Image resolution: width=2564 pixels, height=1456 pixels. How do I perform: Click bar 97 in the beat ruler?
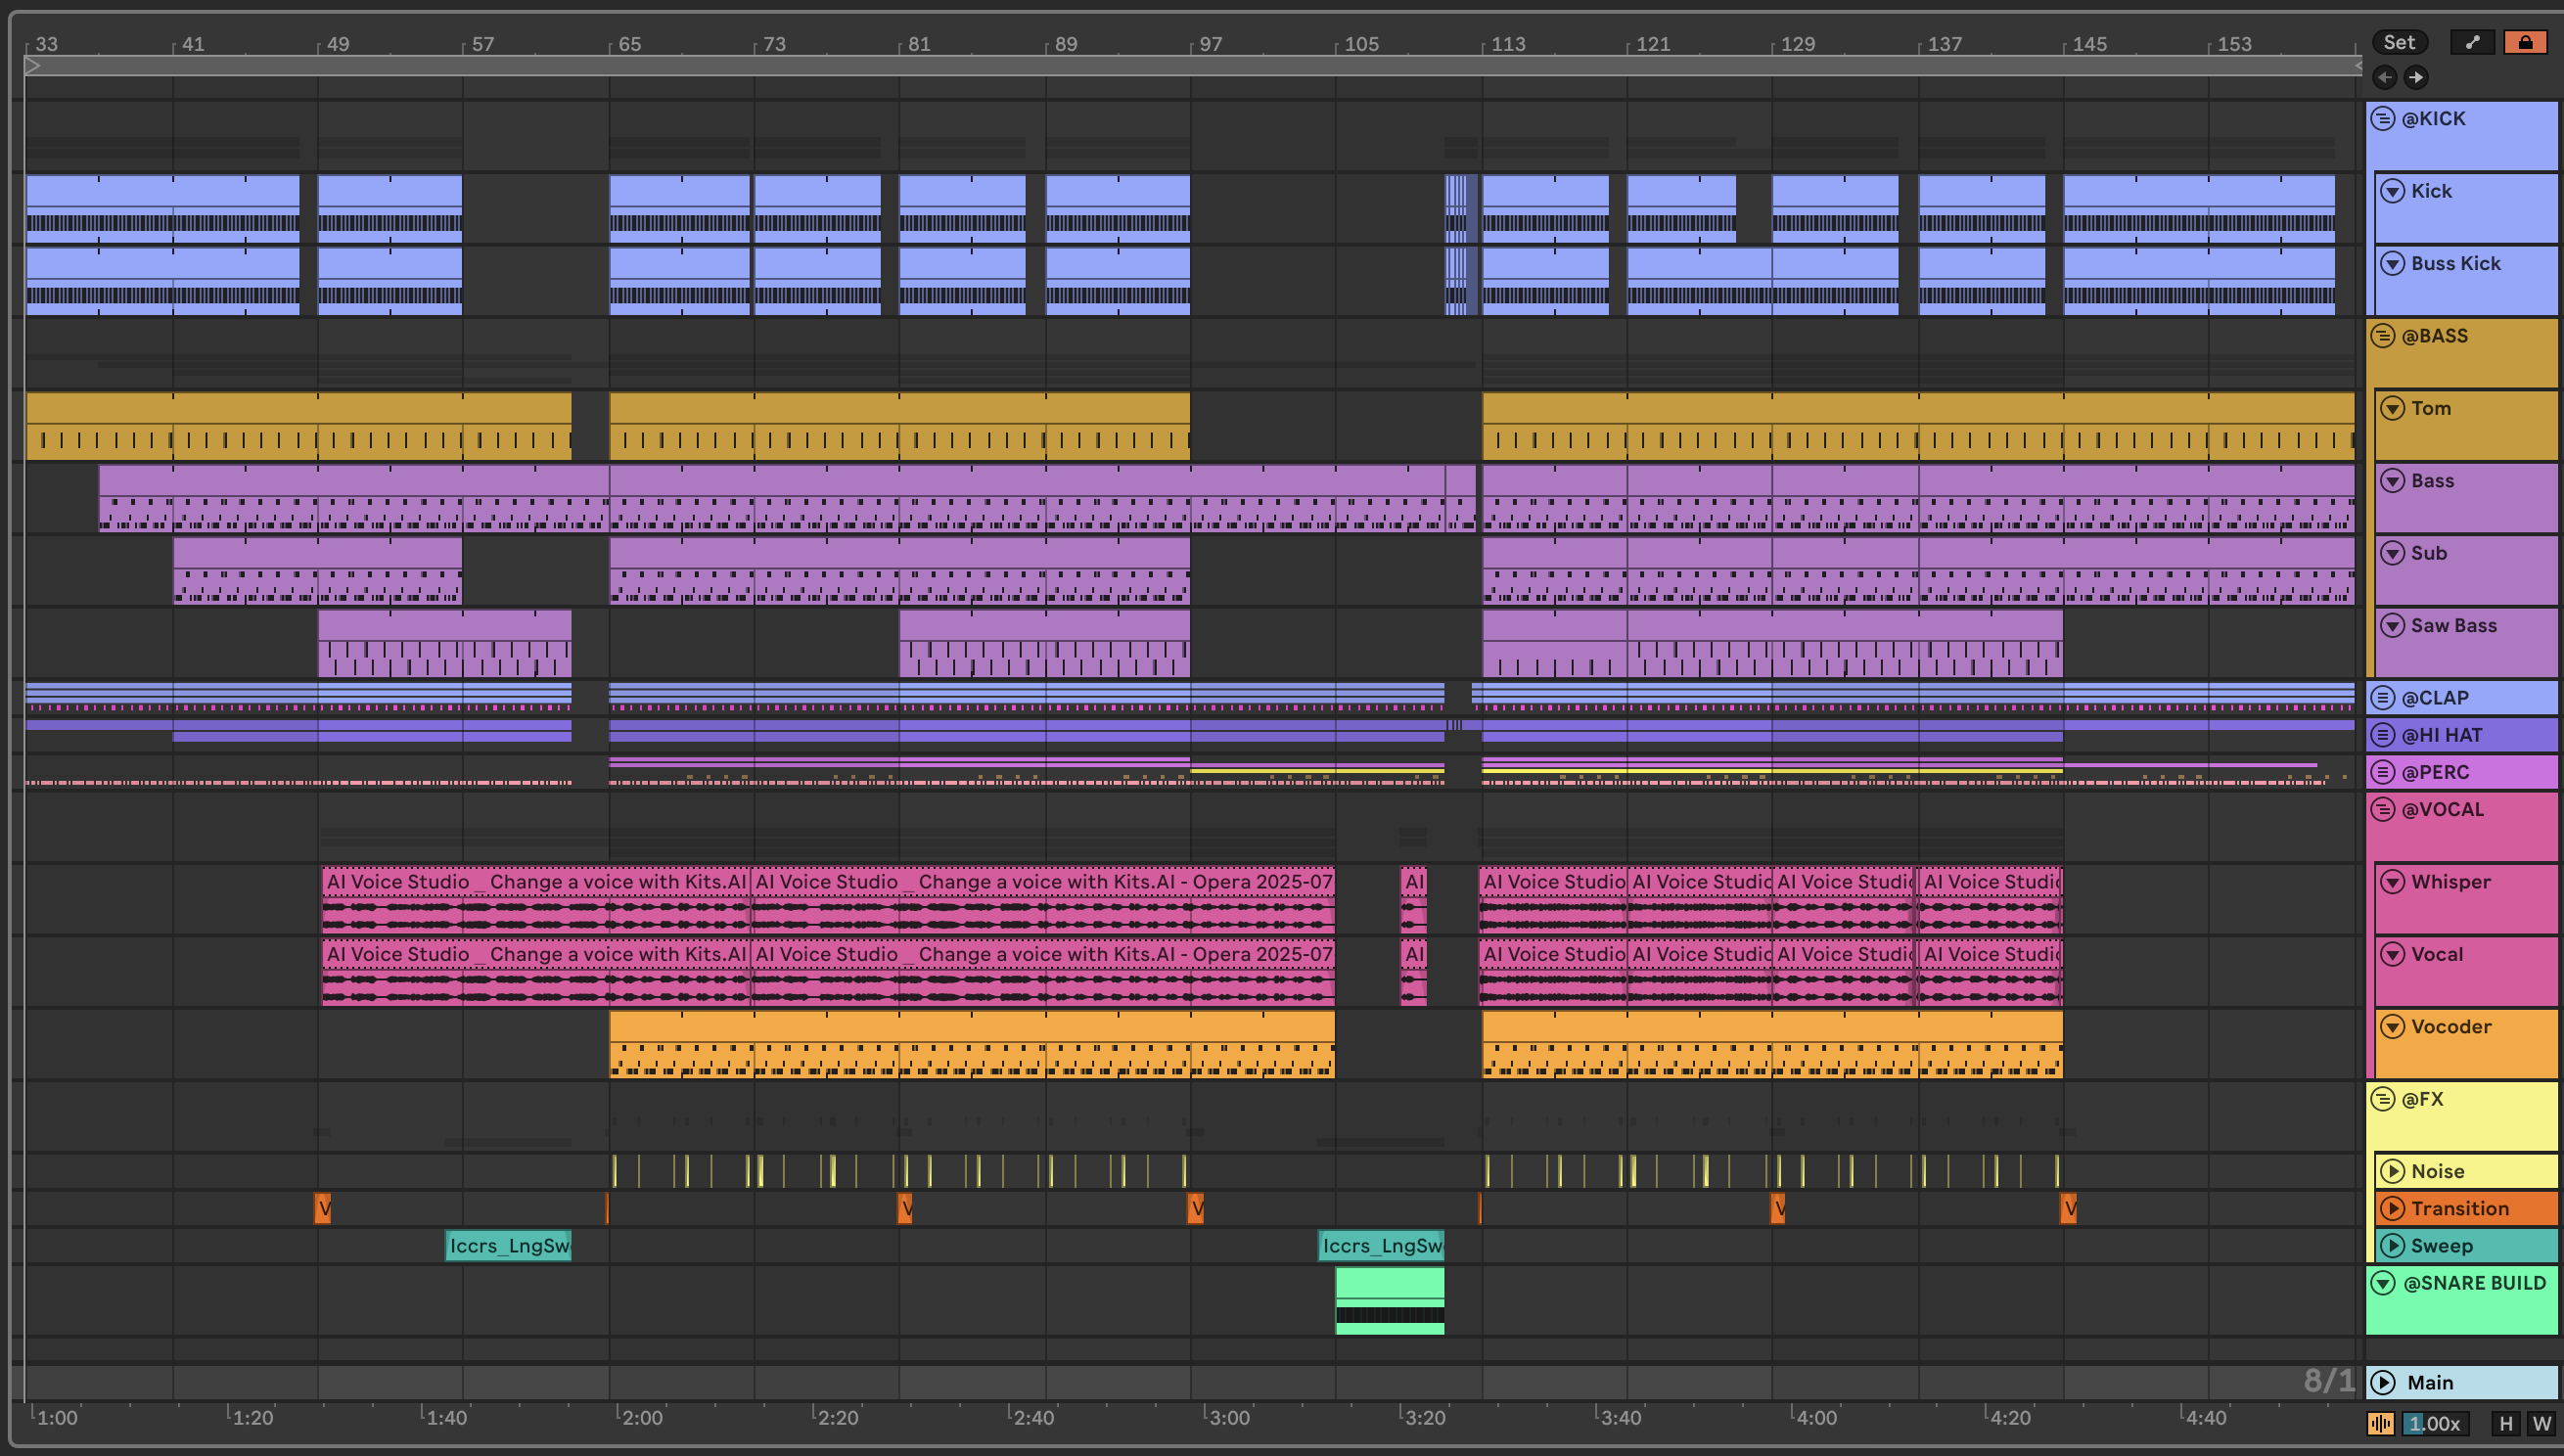click(1210, 44)
